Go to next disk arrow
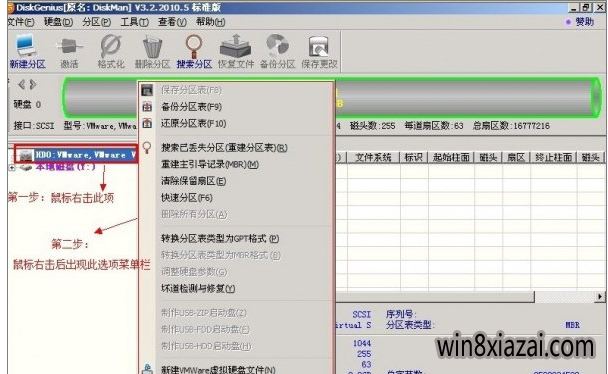The image size is (608, 374). (33, 84)
